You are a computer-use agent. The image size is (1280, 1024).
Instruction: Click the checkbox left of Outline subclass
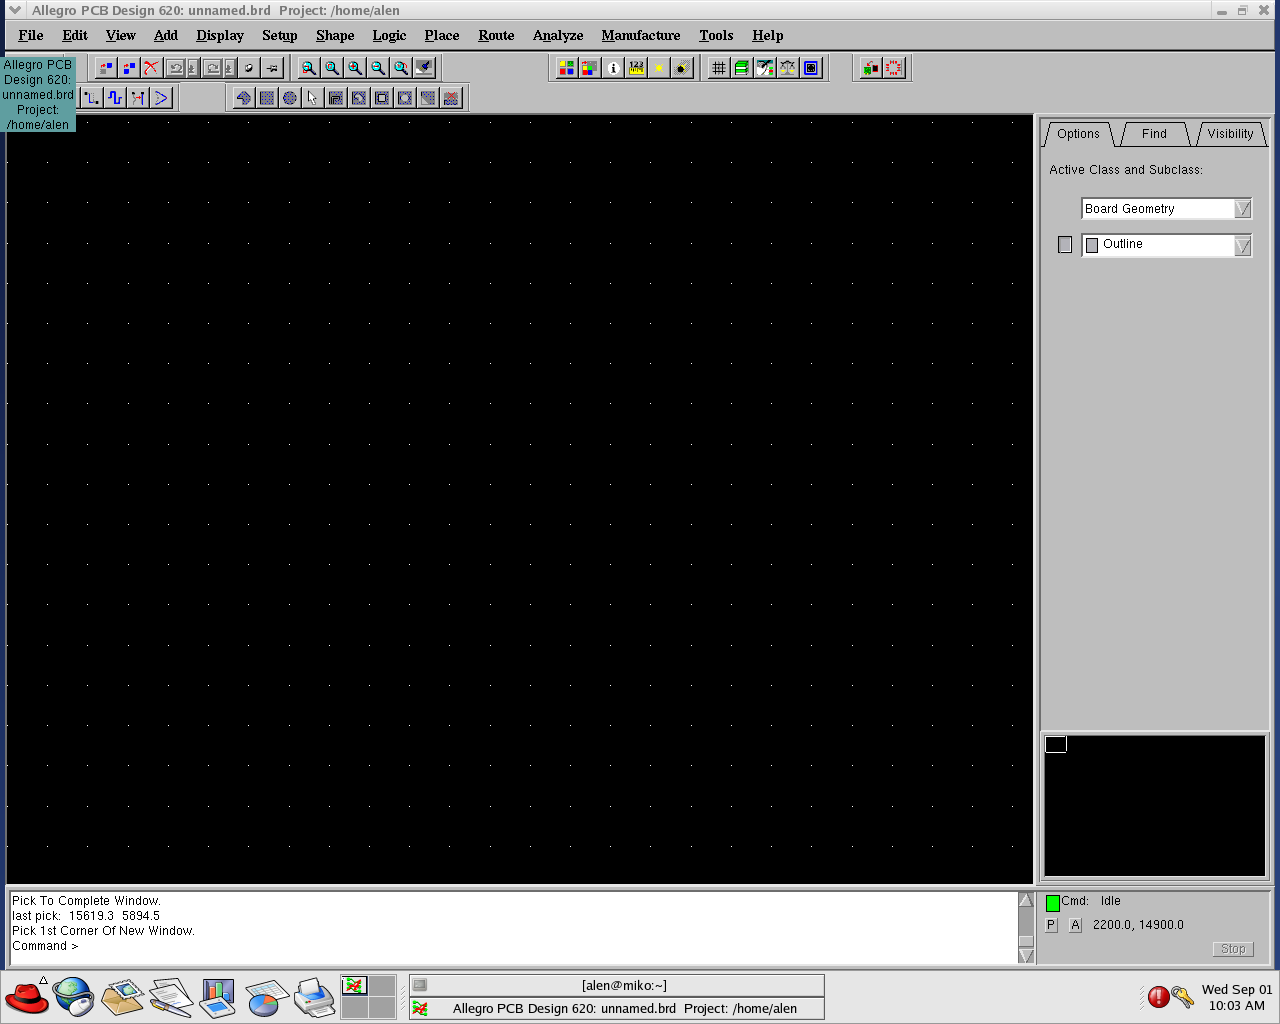click(x=1065, y=245)
